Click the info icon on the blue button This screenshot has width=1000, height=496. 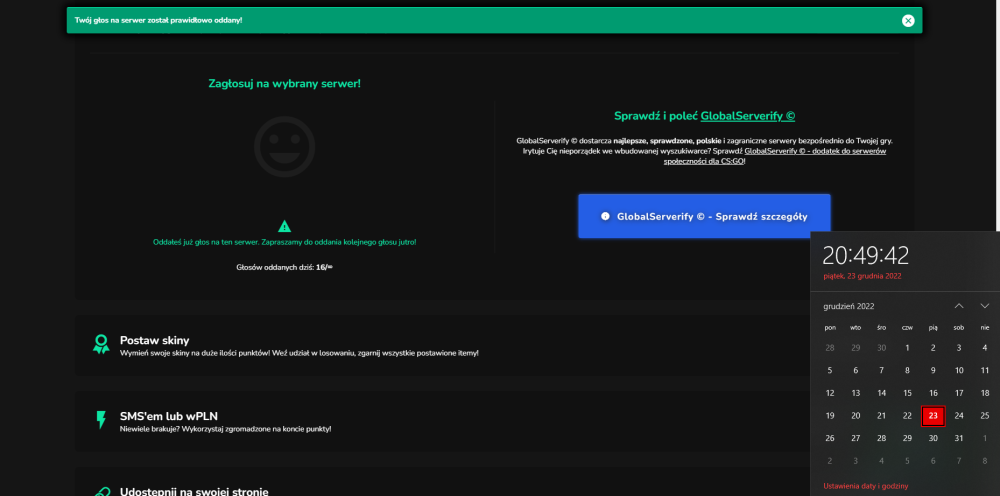605,216
